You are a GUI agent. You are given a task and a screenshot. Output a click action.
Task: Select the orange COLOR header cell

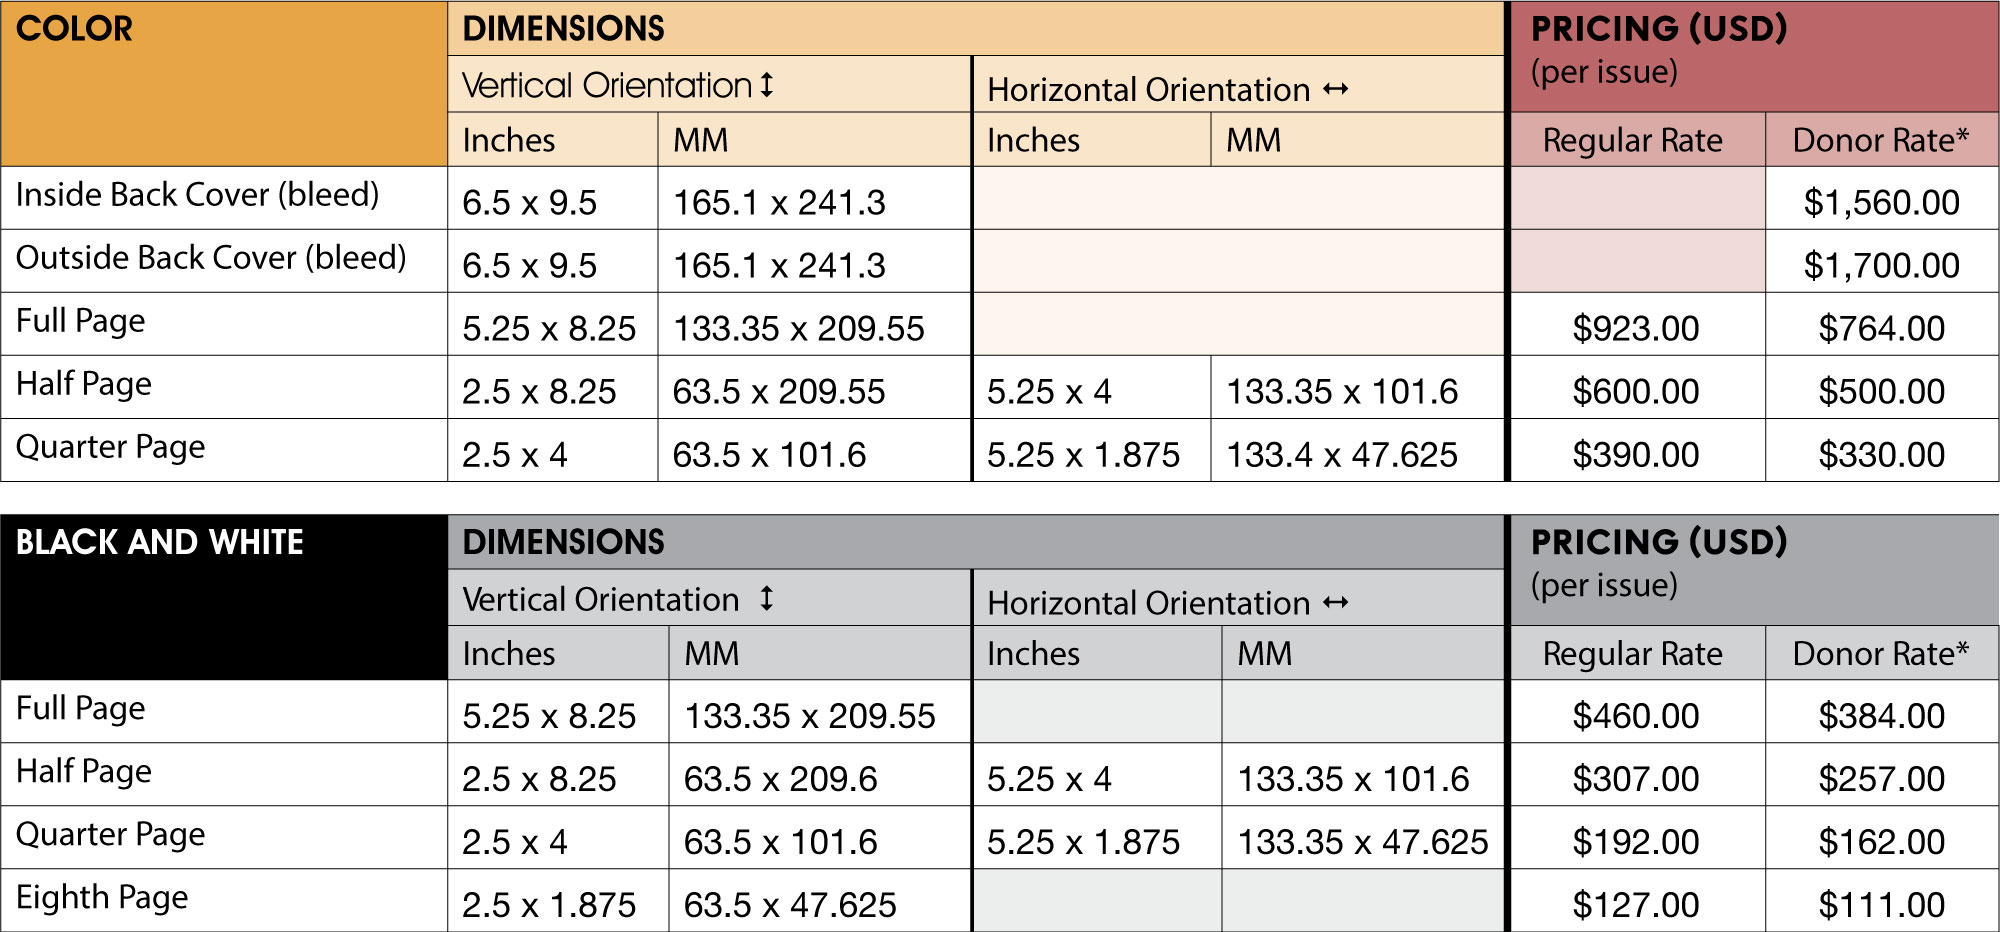[x=224, y=83]
